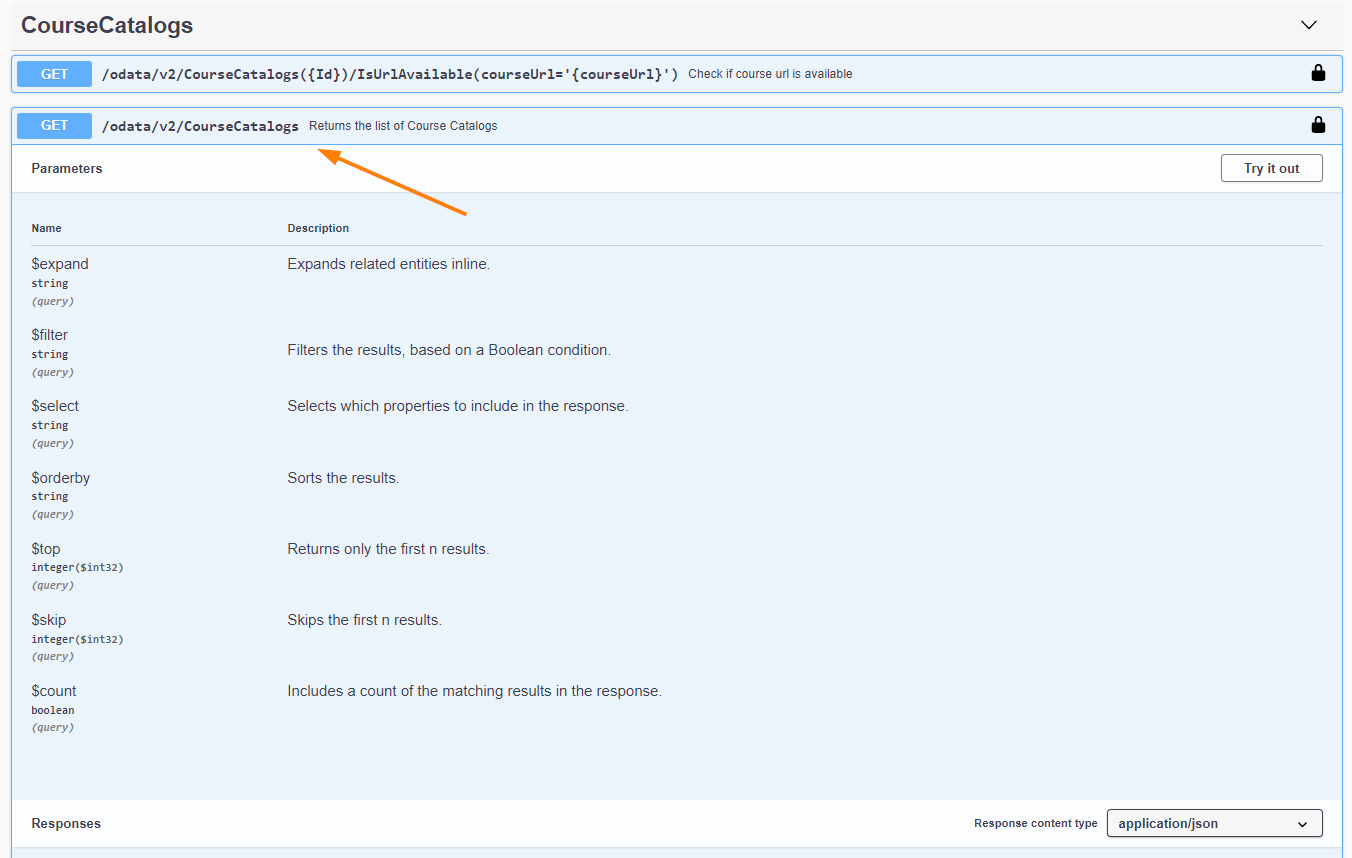Image resolution: width=1352 pixels, height=858 pixels.
Task: Click the lock icon on CourseCatalogs list endpoint
Action: 1318,125
